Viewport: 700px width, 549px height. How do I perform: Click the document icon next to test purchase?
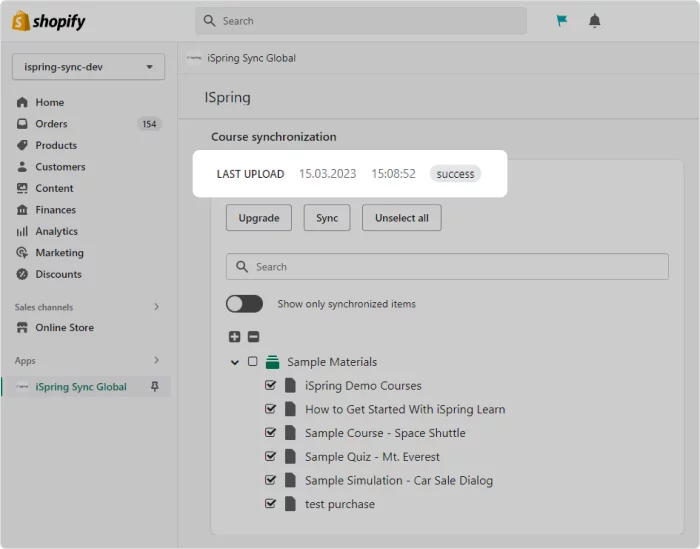(290, 504)
